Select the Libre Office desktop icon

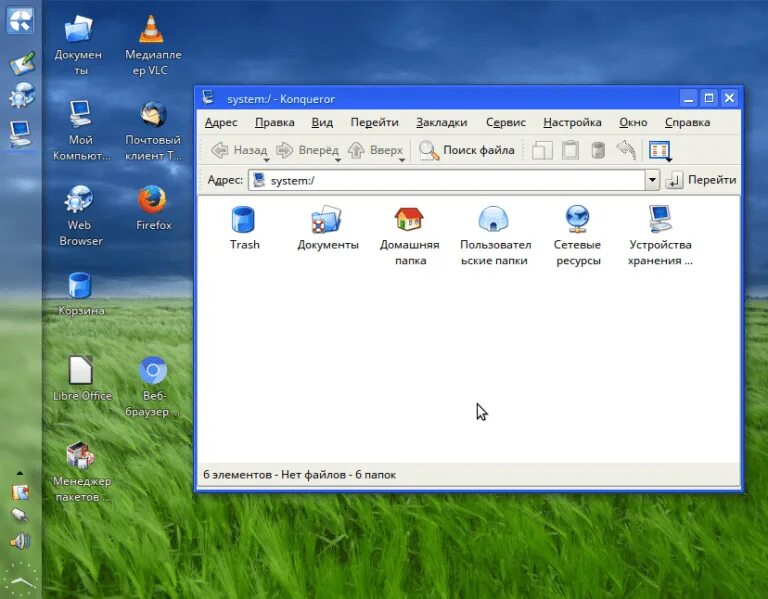pyautogui.click(x=81, y=379)
